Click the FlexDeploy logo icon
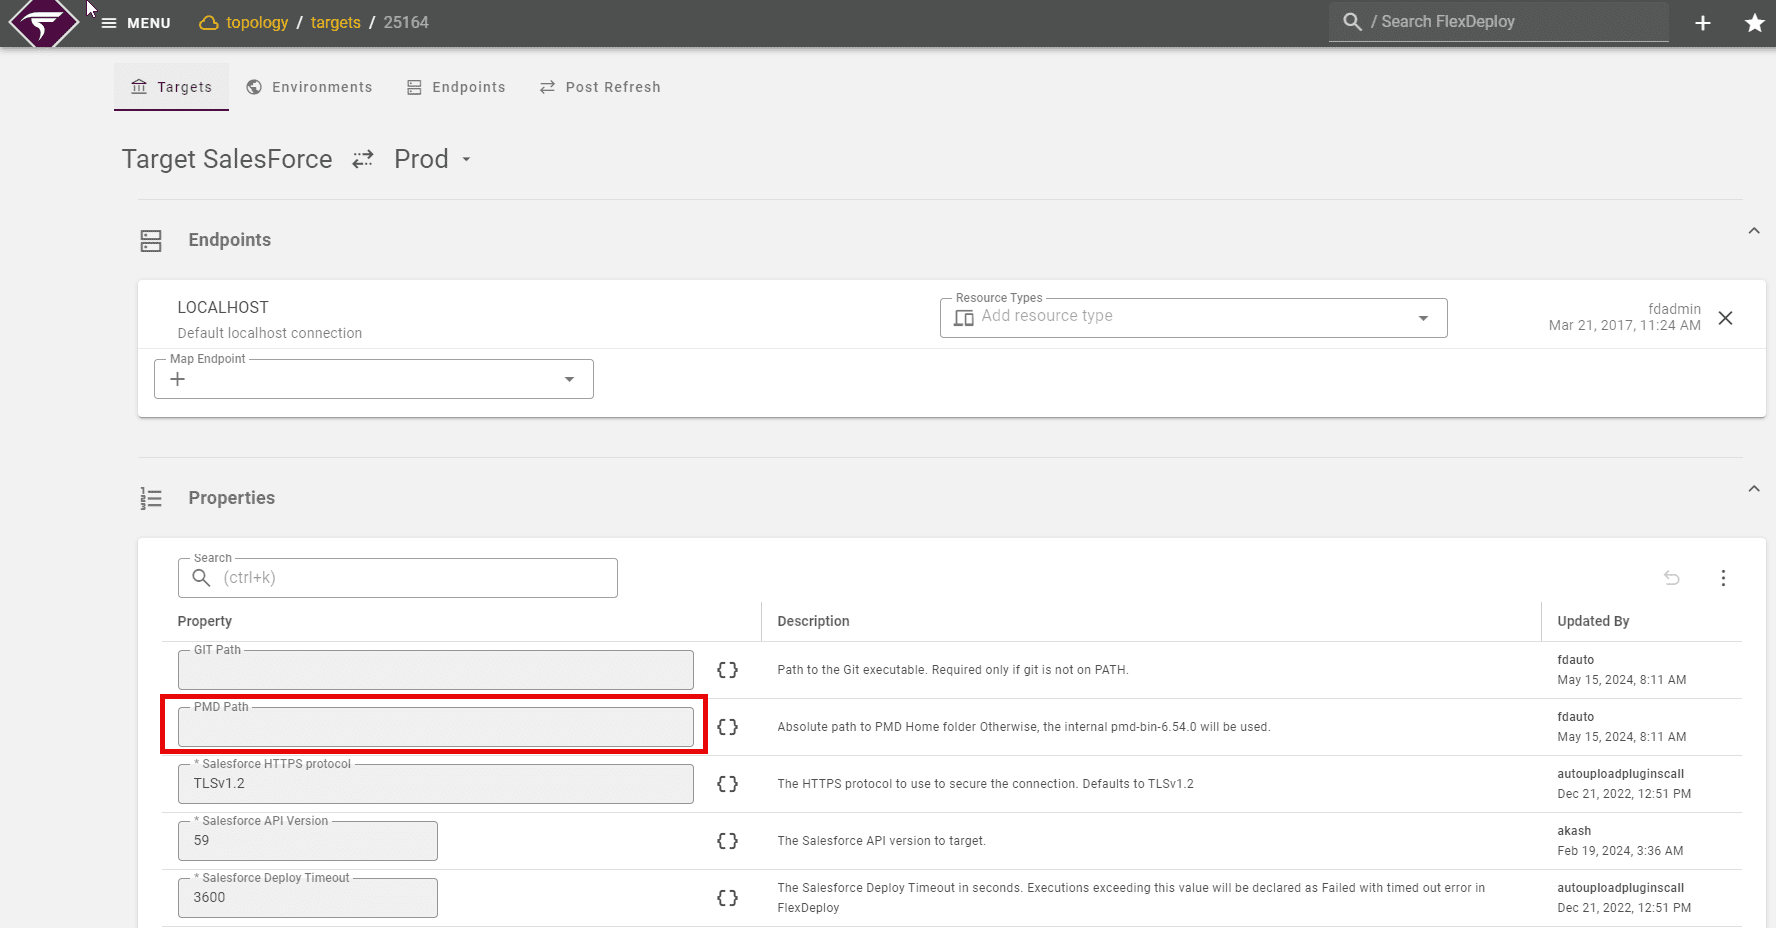The image size is (1776, 928). pos(43,23)
